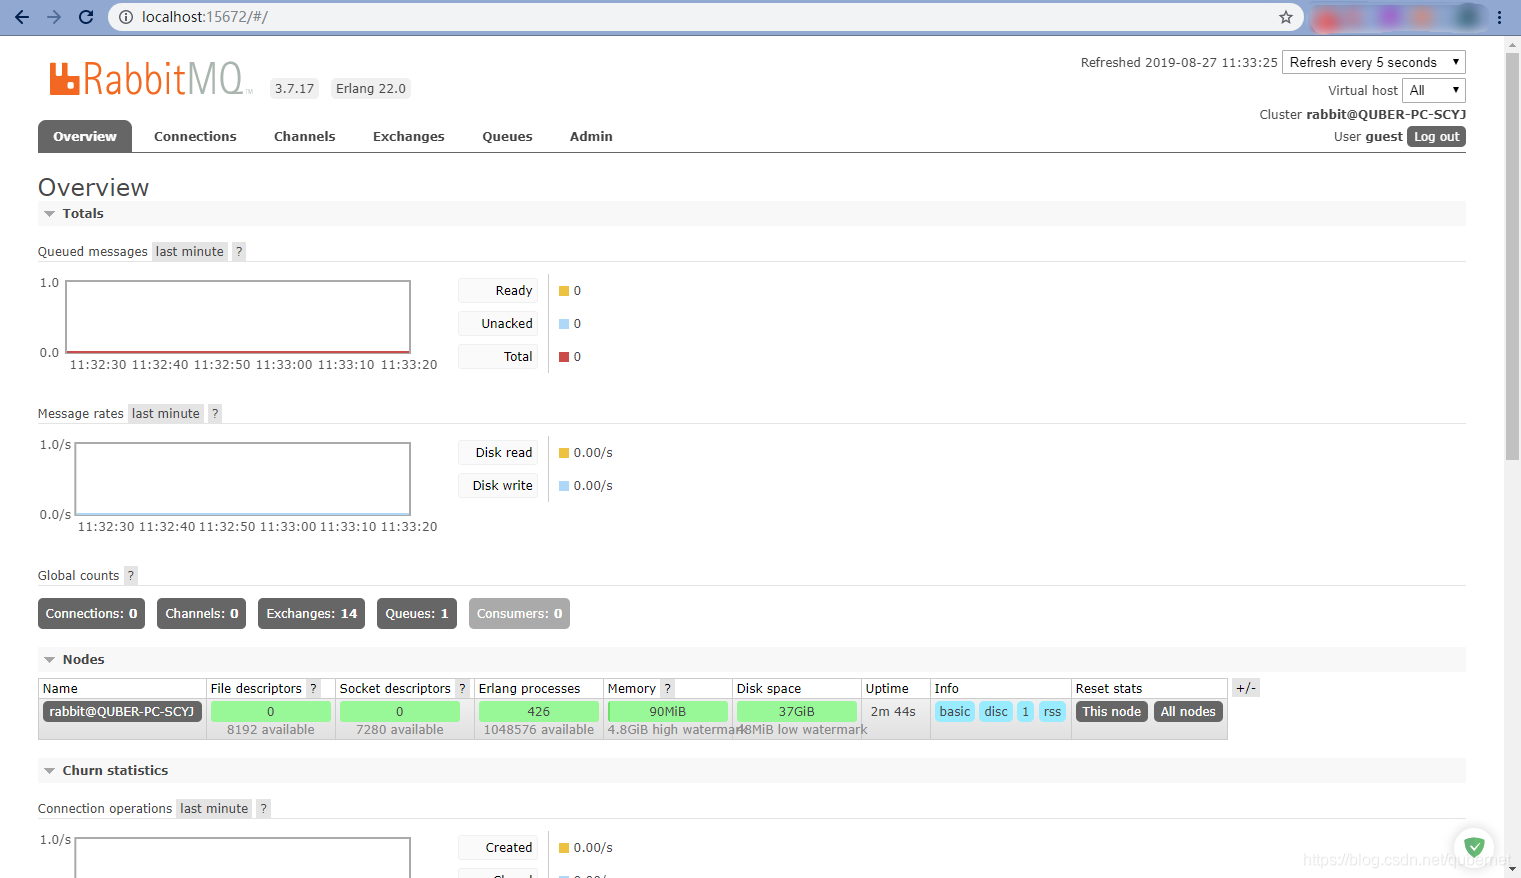Click the Log out button

click(1436, 136)
